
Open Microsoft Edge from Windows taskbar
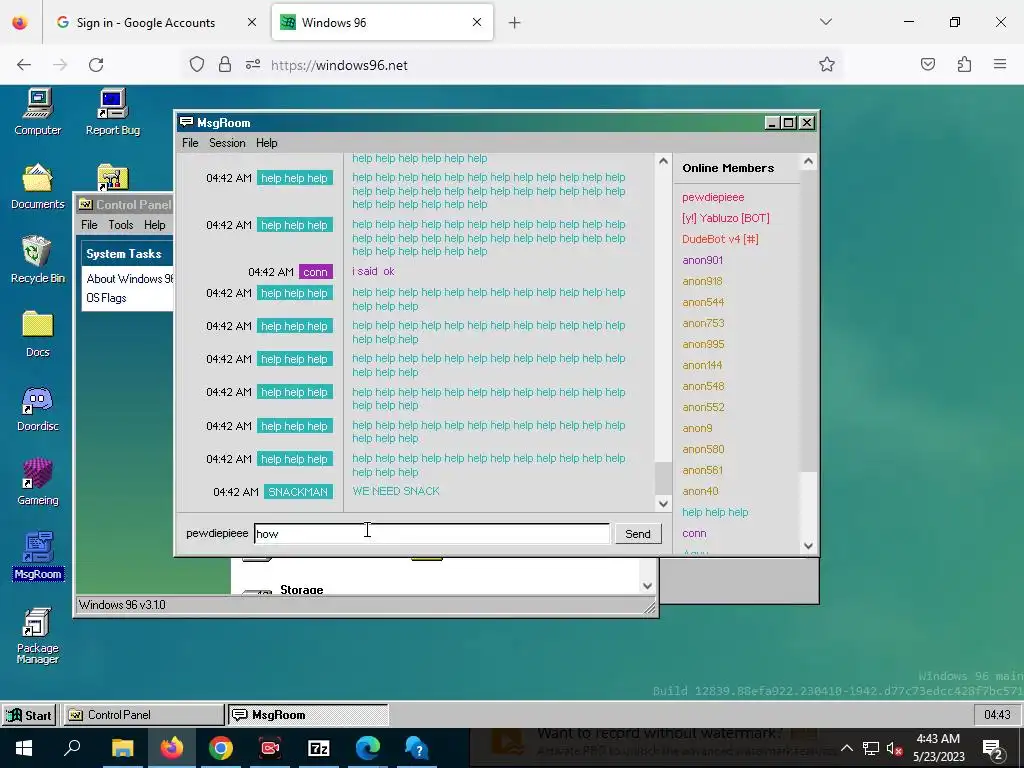pos(368,748)
